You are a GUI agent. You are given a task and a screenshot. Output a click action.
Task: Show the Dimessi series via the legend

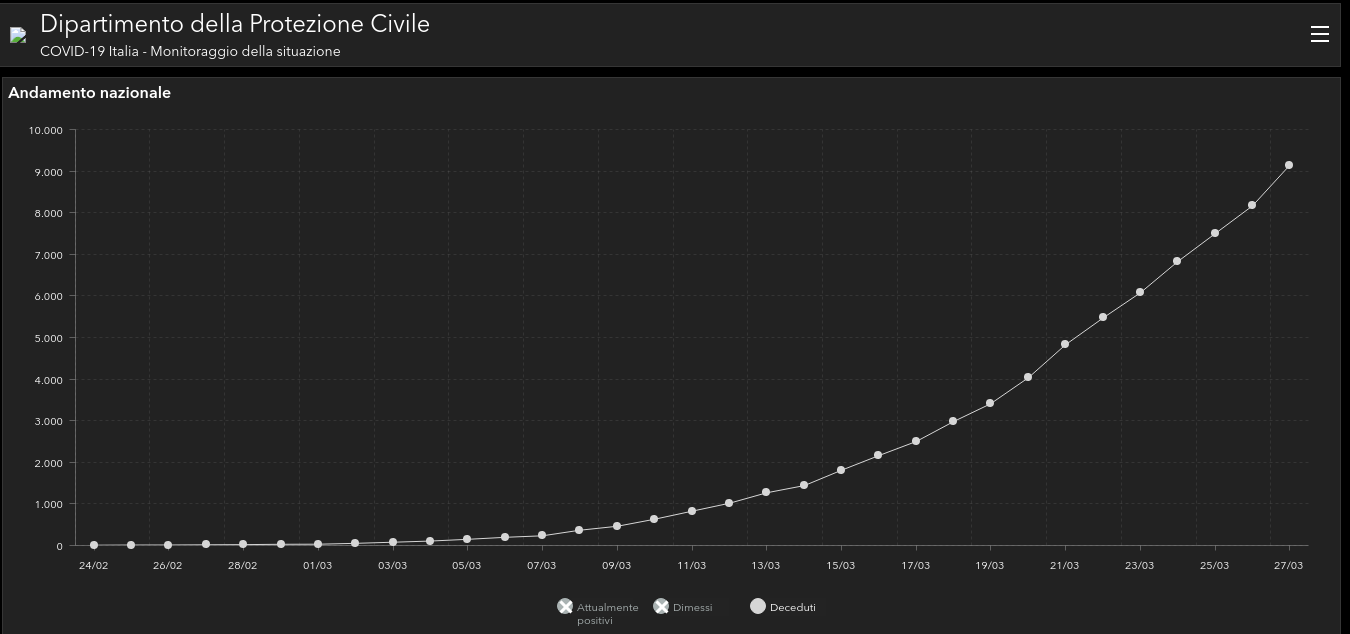coord(661,607)
